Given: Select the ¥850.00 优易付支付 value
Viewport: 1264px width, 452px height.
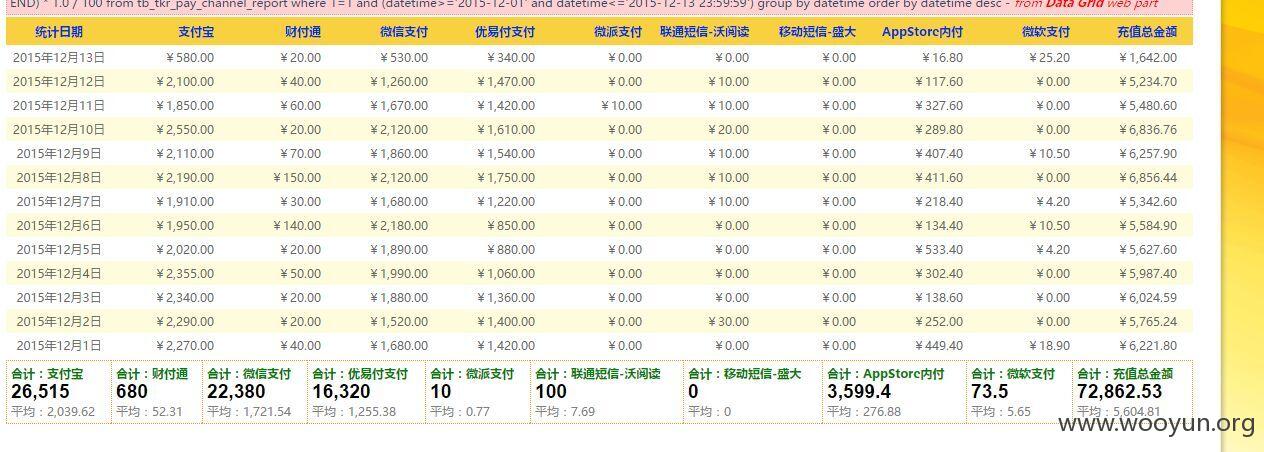Looking at the screenshot, I should 510,226.
